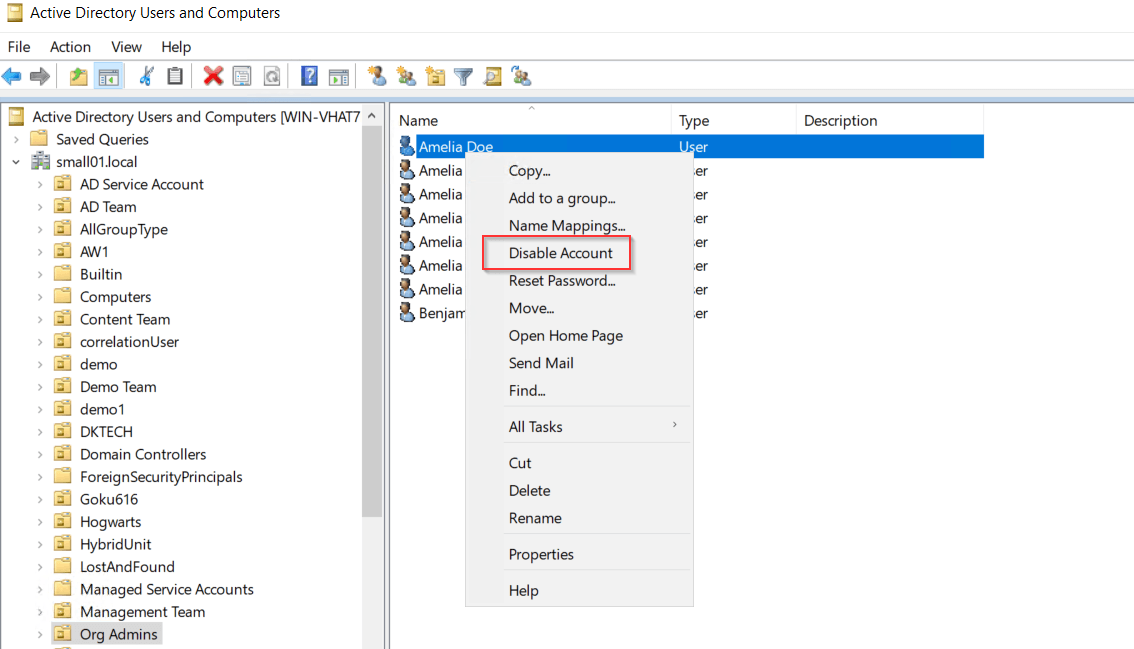Click the DKTECH OU folder icon
Screen dimensions: 1134x649
(63, 431)
